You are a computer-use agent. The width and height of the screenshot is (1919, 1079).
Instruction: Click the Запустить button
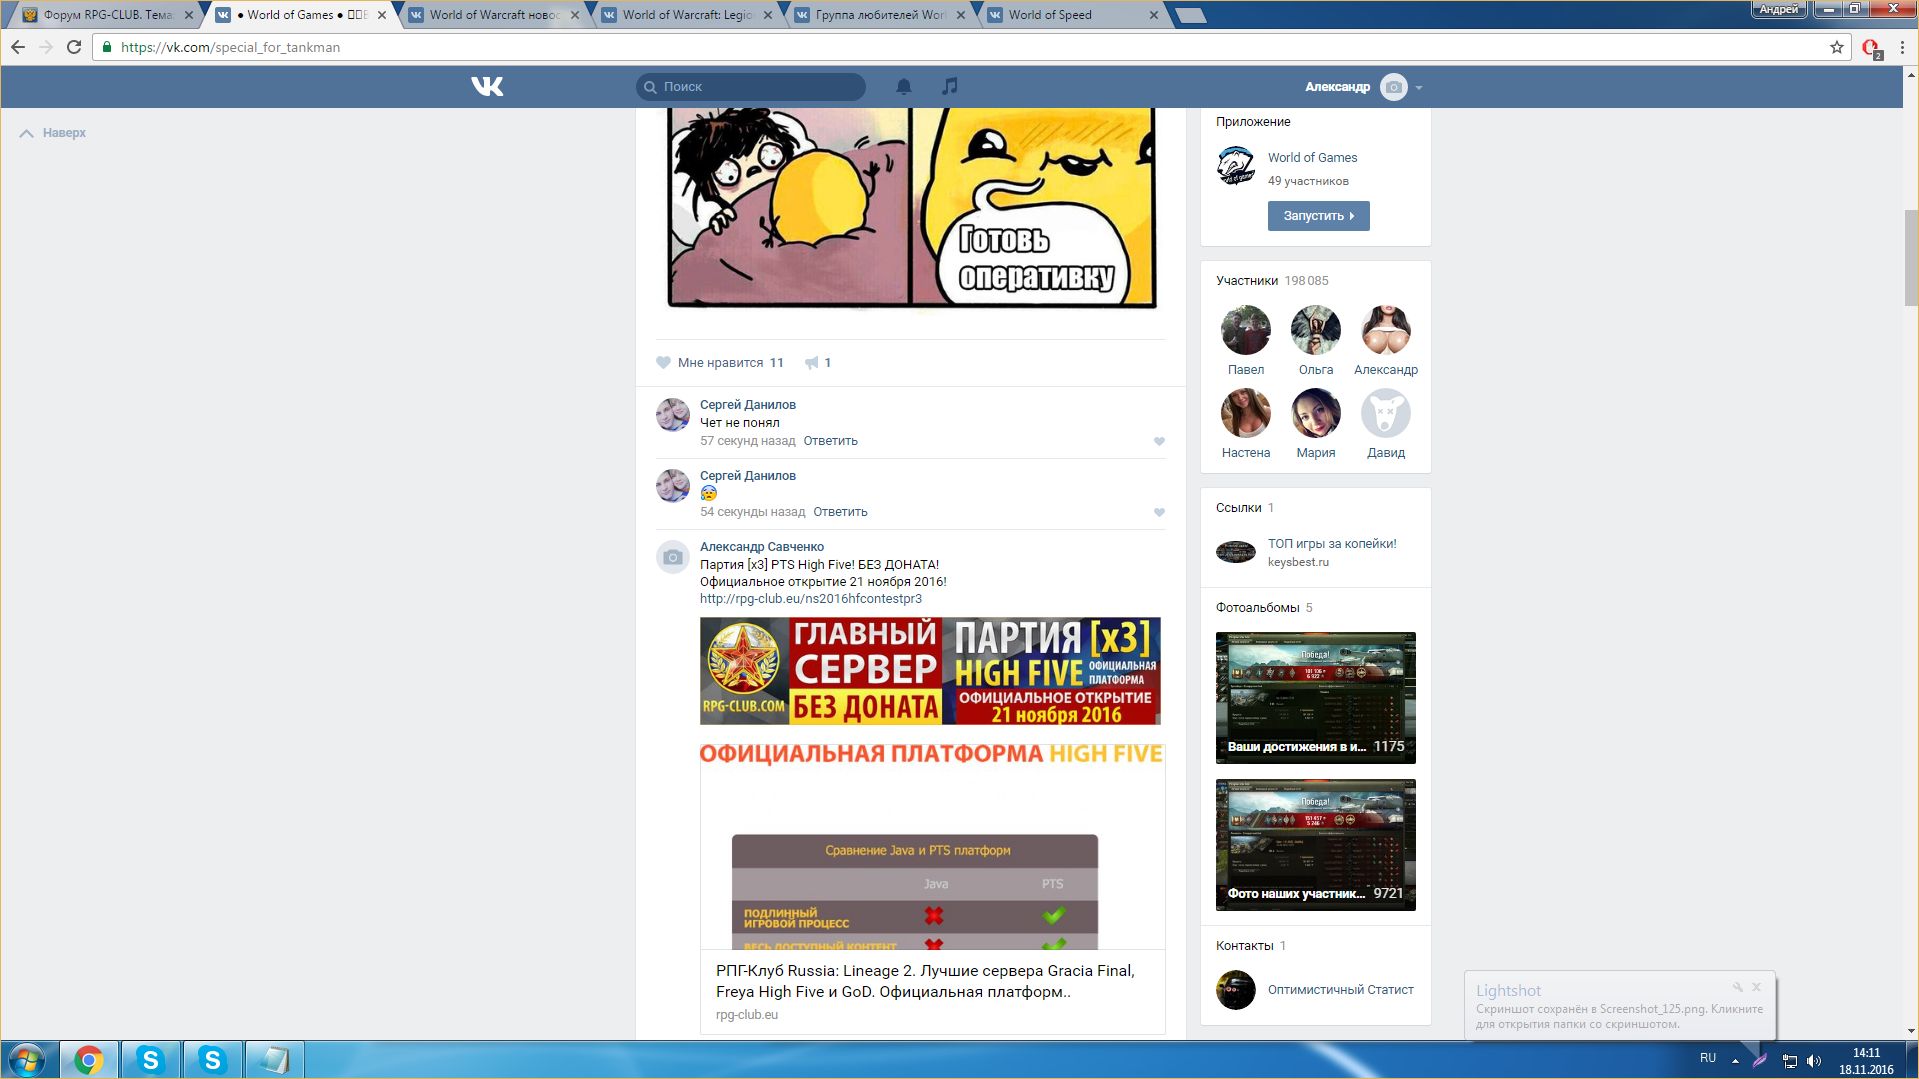pos(1318,216)
